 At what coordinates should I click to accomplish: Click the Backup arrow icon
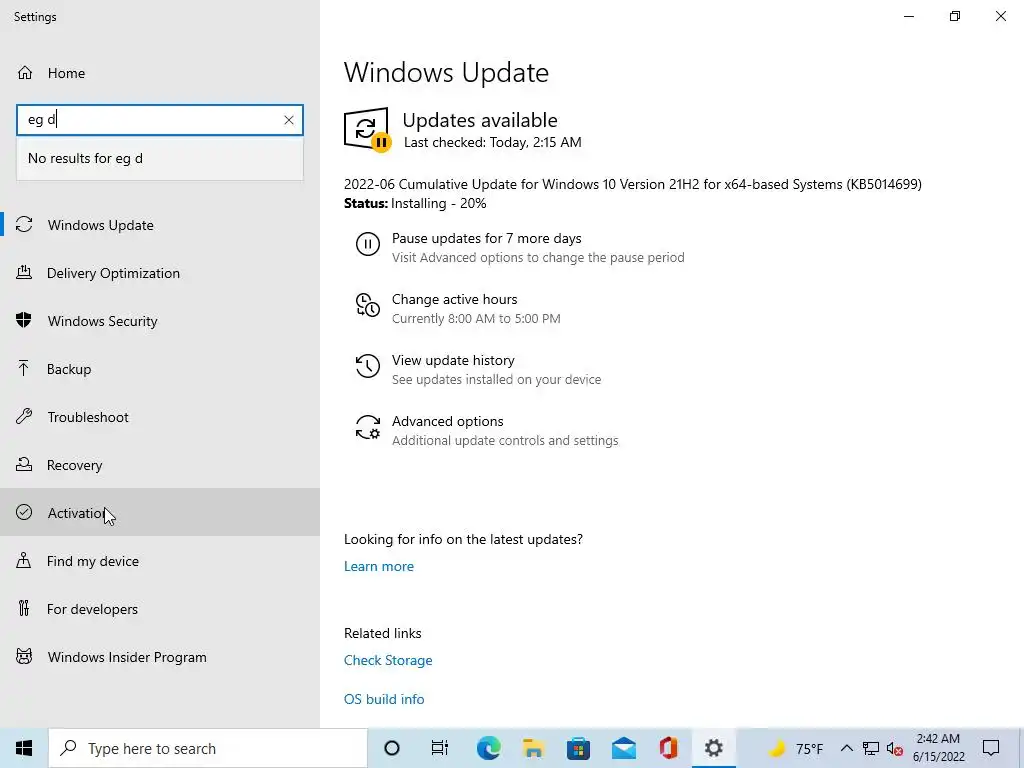[24, 369]
